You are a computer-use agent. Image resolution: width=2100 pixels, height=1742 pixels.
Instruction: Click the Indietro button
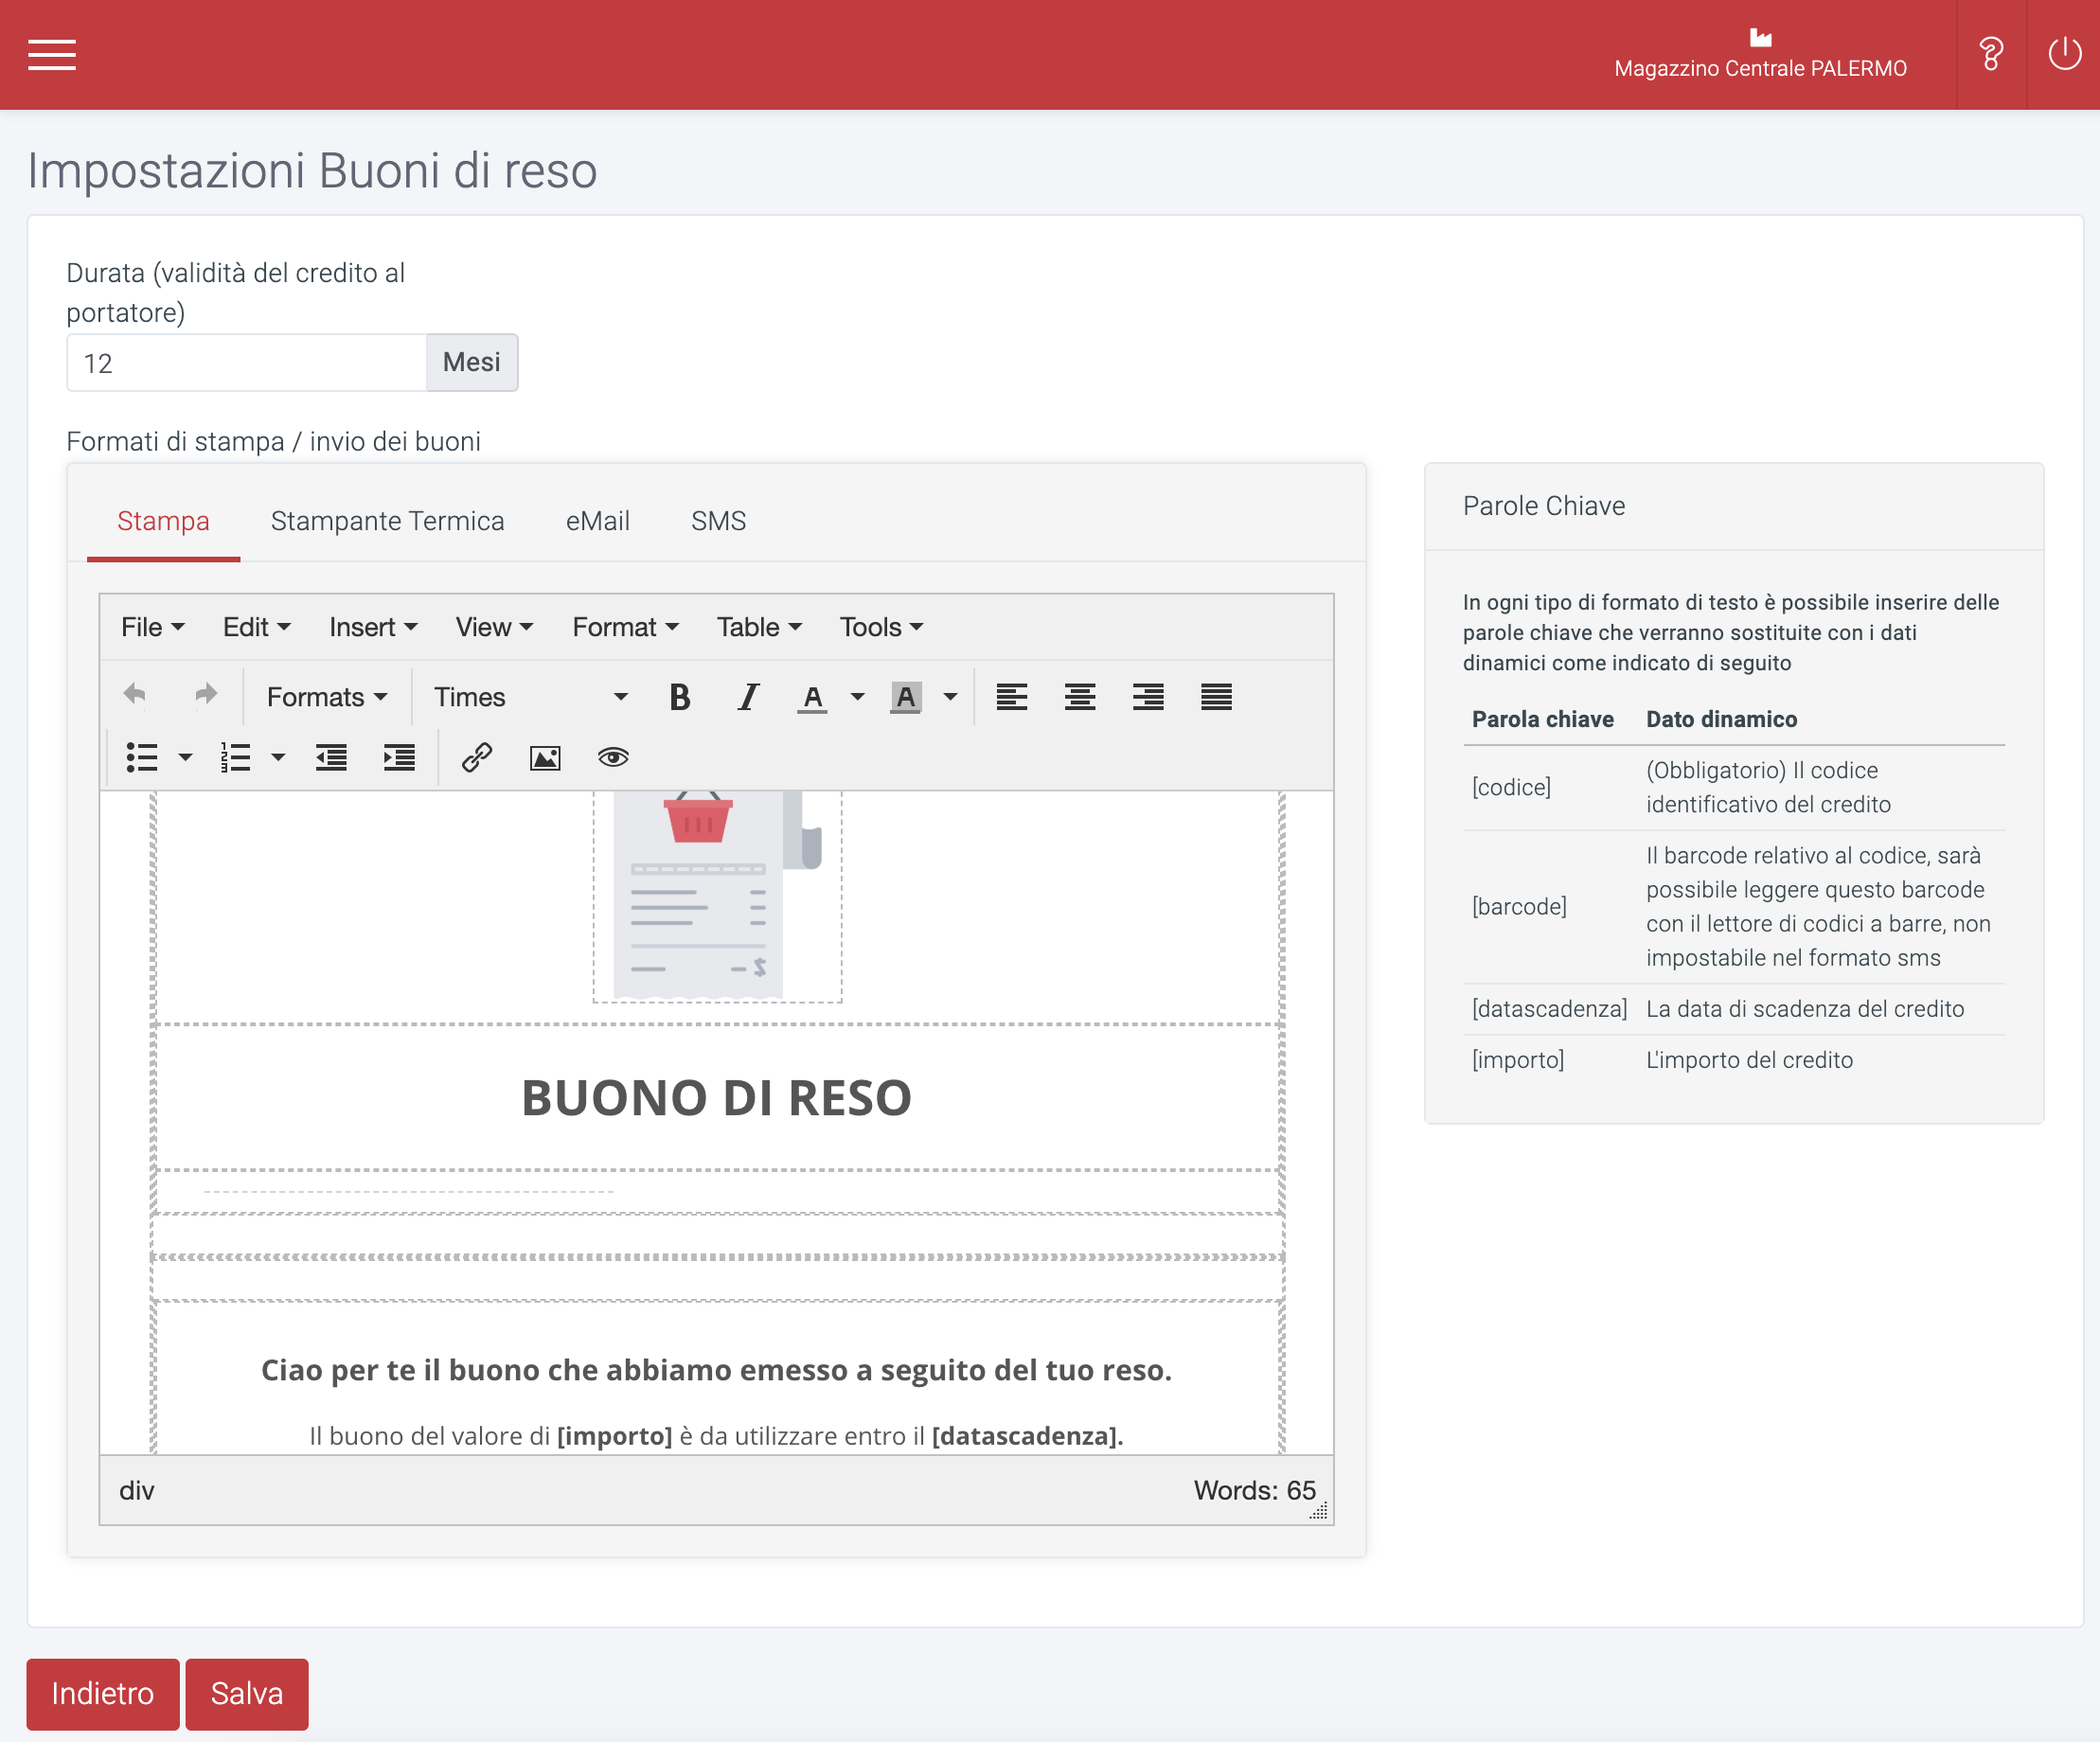click(x=103, y=1692)
